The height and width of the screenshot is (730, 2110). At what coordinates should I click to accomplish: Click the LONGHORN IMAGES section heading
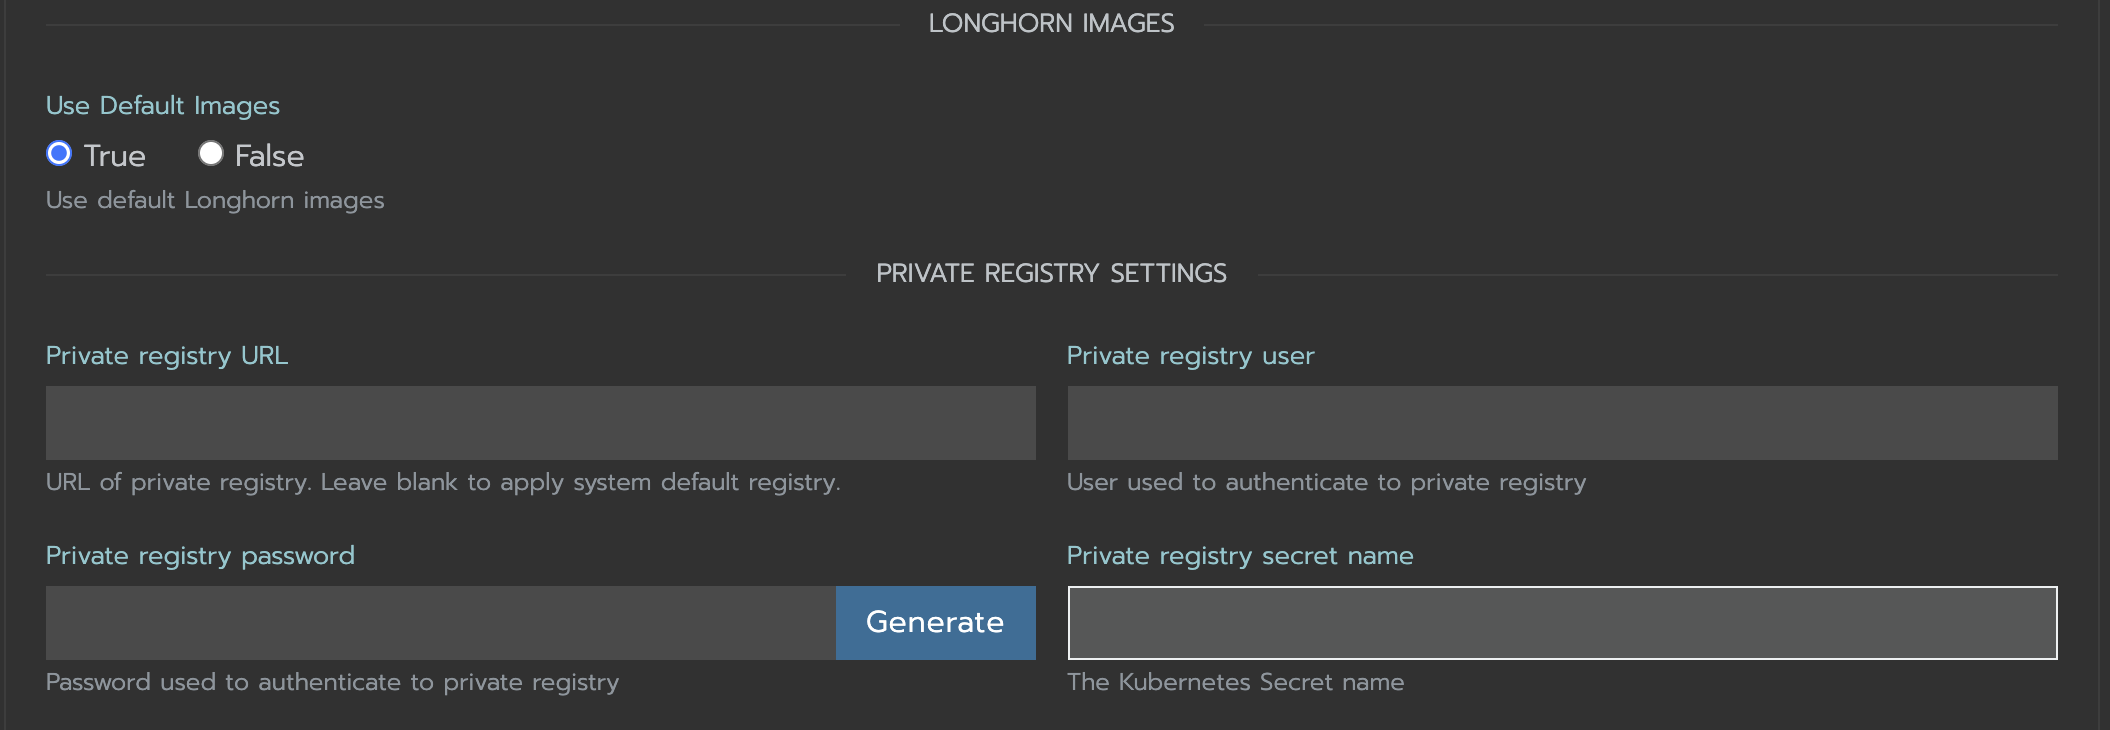pyautogui.click(x=1051, y=24)
